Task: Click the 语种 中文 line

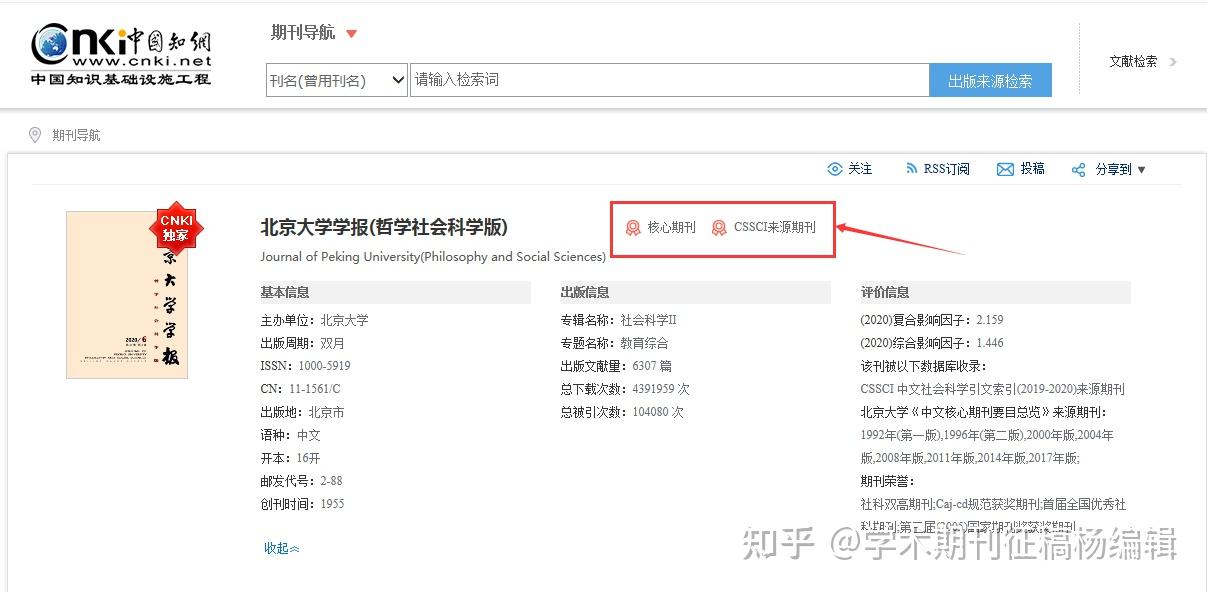Action: point(290,435)
